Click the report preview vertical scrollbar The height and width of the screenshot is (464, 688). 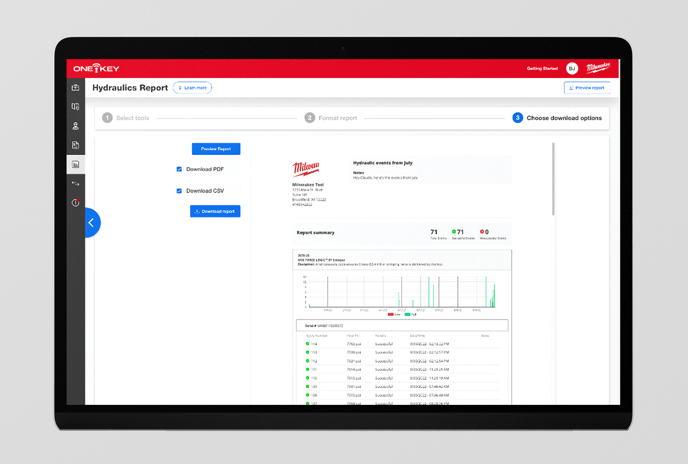(x=553, y=179)
